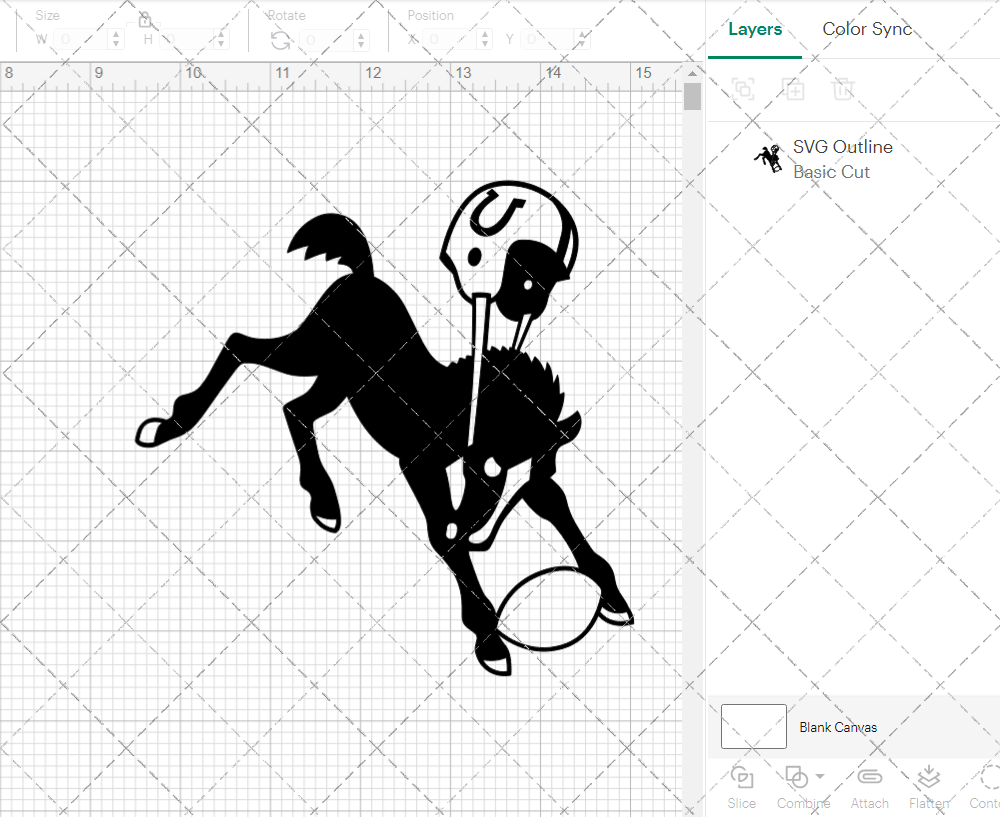Click the Height size input field

(x=186, y=40)
